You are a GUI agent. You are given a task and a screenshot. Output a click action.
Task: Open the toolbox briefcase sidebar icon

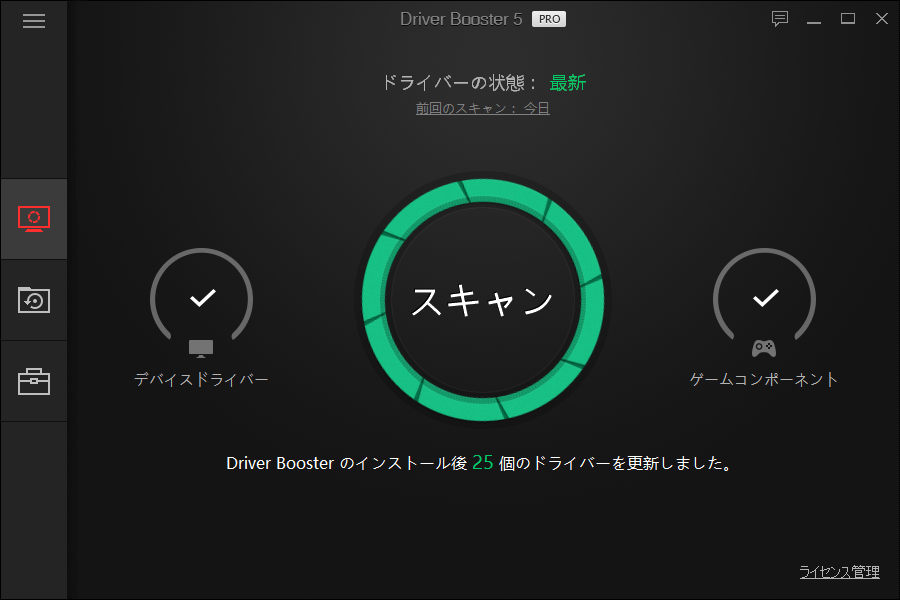(34, 381)
